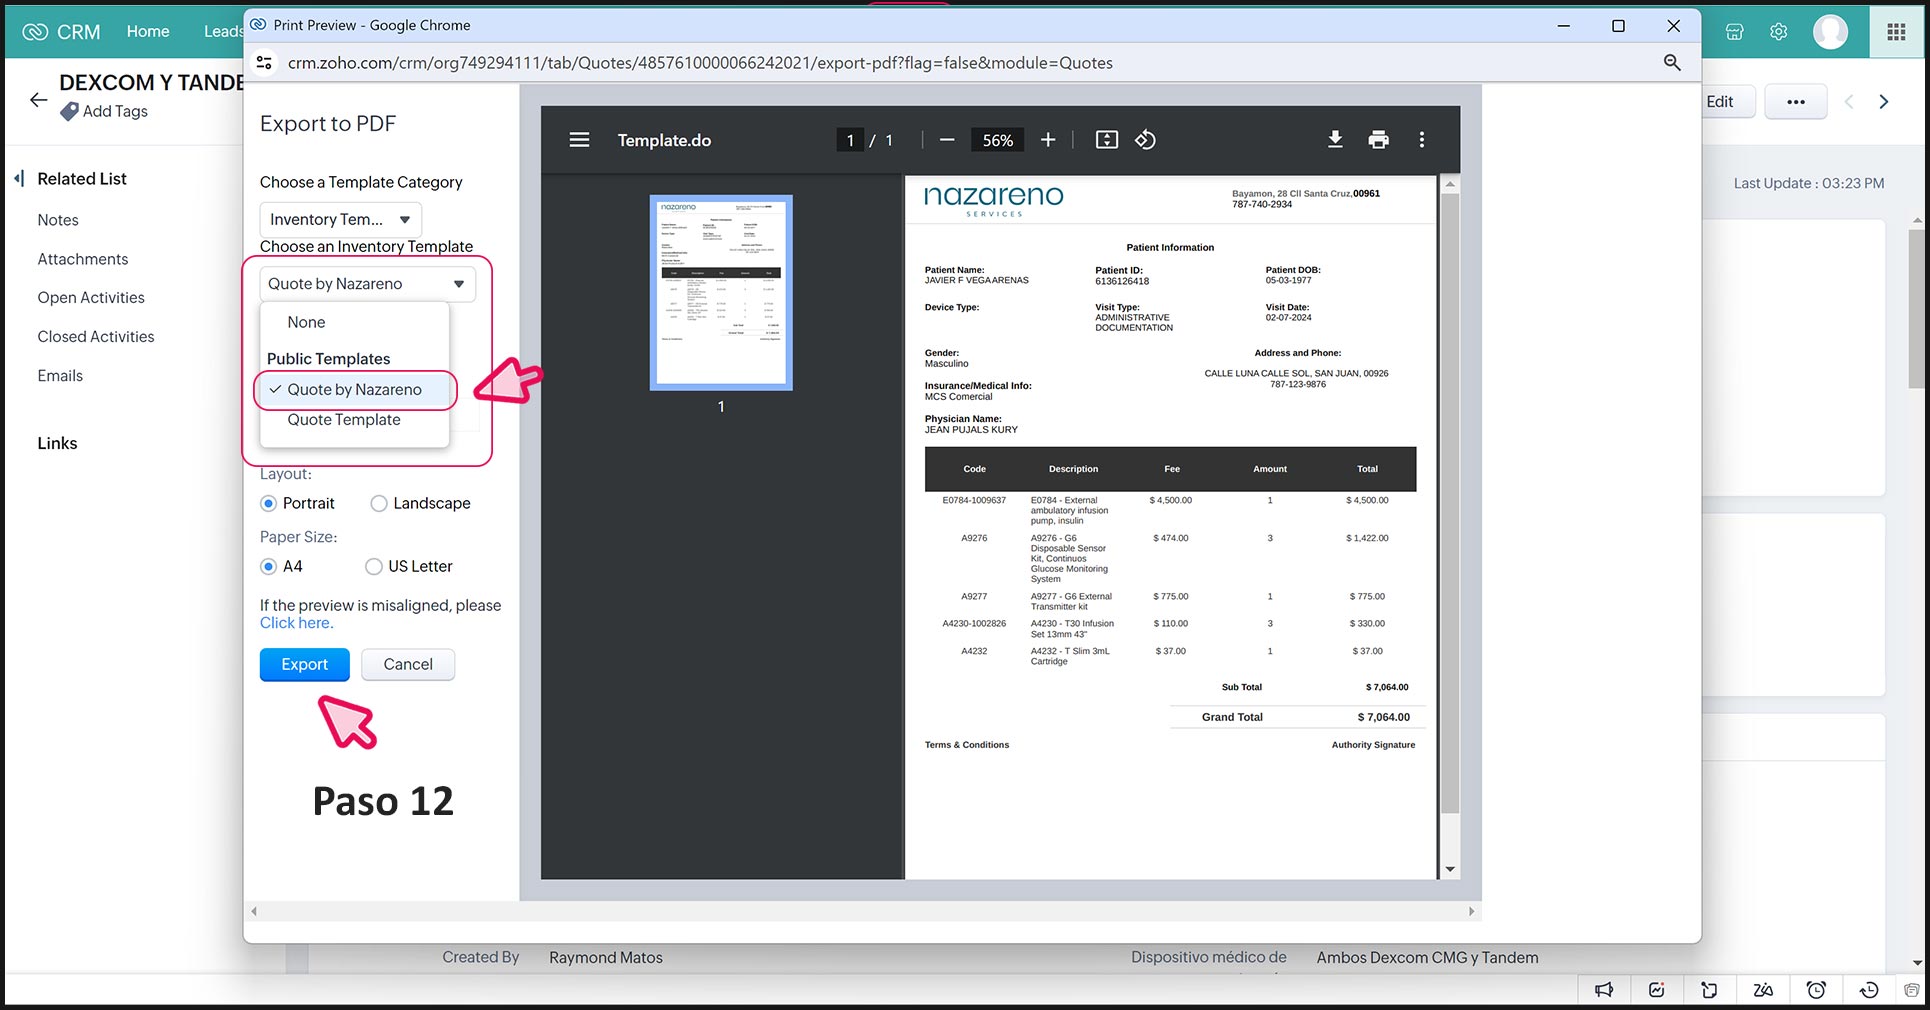Zoom in on the PDF preview

[x=1047, y=140]
